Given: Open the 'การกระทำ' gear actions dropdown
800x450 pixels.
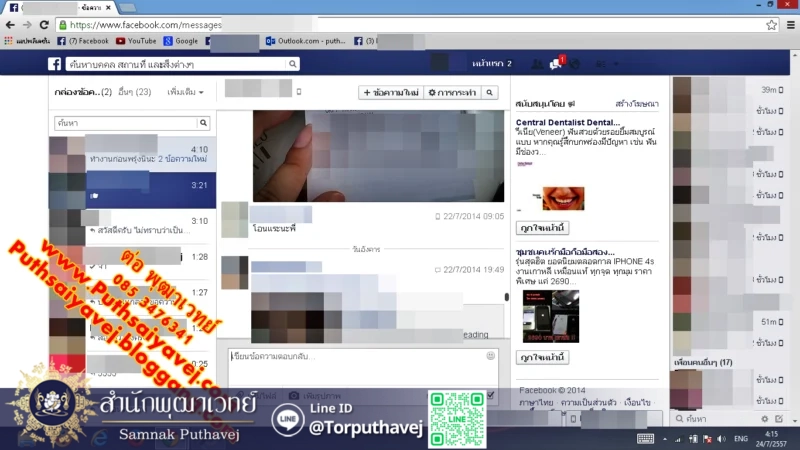Looking at the screenshot, I should pos(451,92).
